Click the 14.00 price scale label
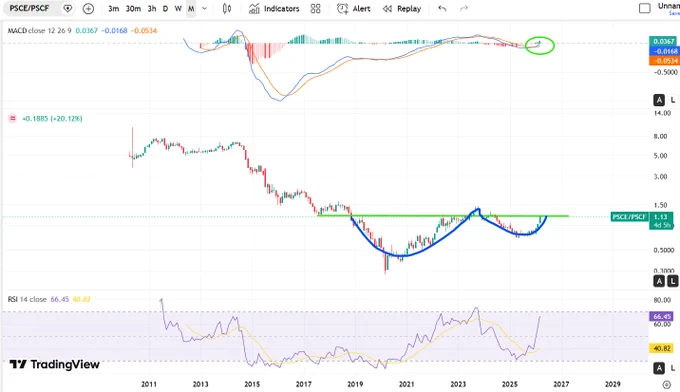This screenshot has width=680, height=392. point(663,113)
